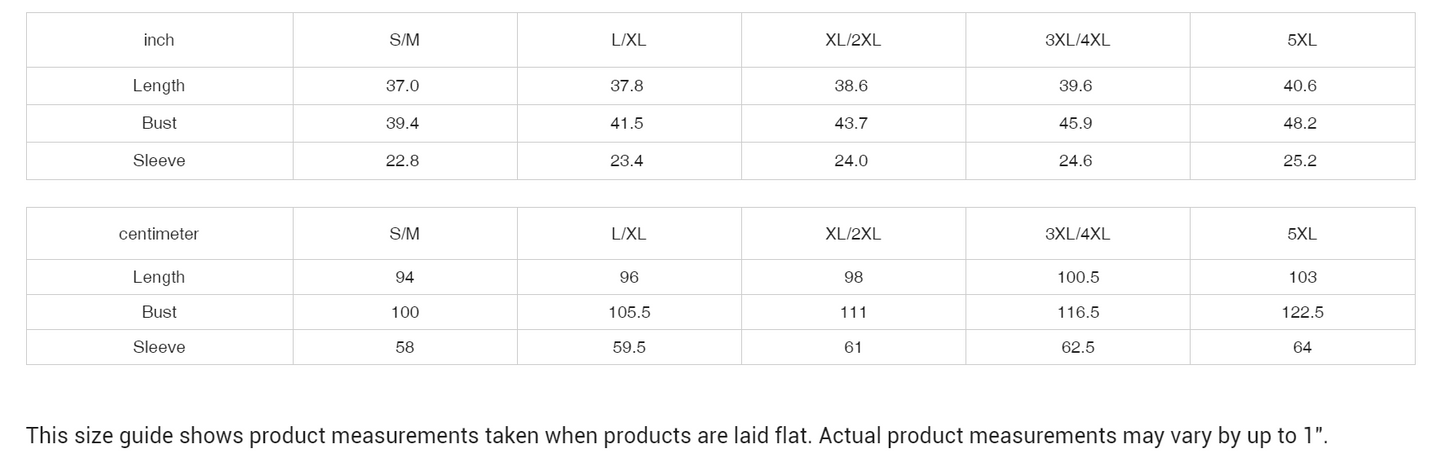Screen dimensions: 1445x475
Task: Select 5XL column header in centimeter table
Action: (1302, 234)
